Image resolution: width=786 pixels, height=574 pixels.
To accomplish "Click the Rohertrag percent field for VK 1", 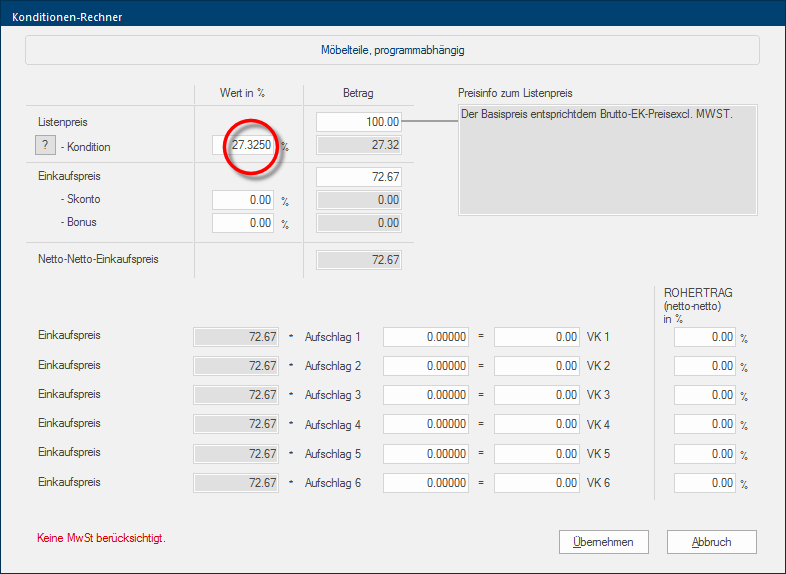I will pyautogui.click(x=705, y=338).
